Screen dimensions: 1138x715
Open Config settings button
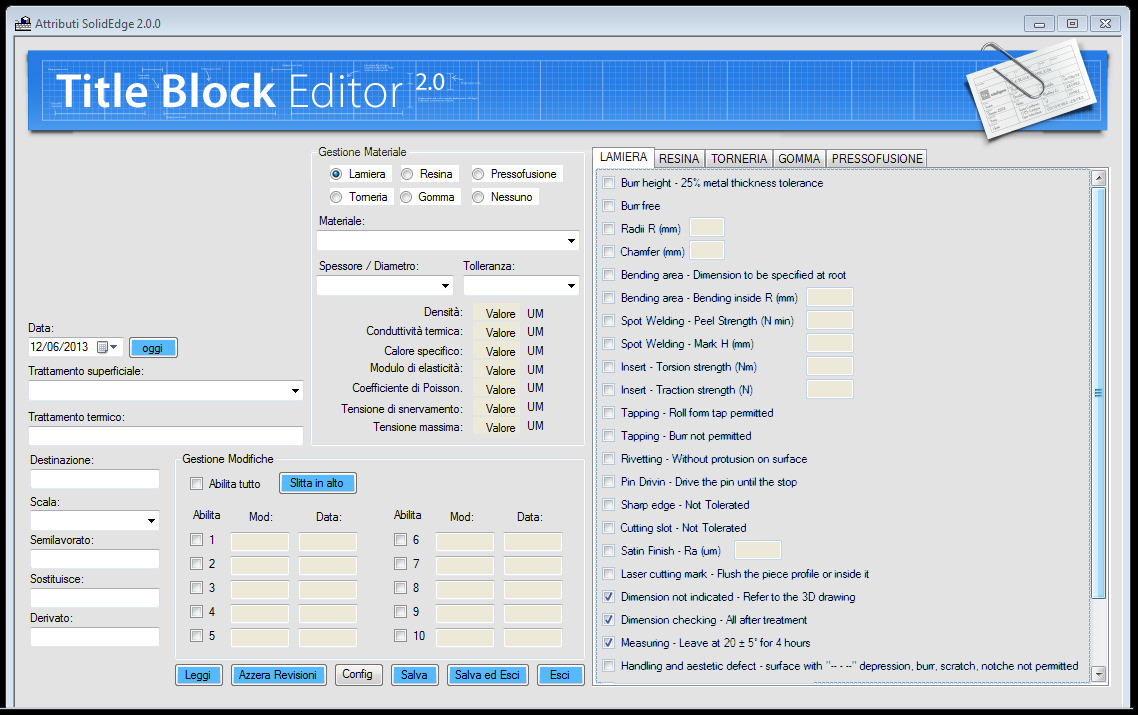click(358, 674)
